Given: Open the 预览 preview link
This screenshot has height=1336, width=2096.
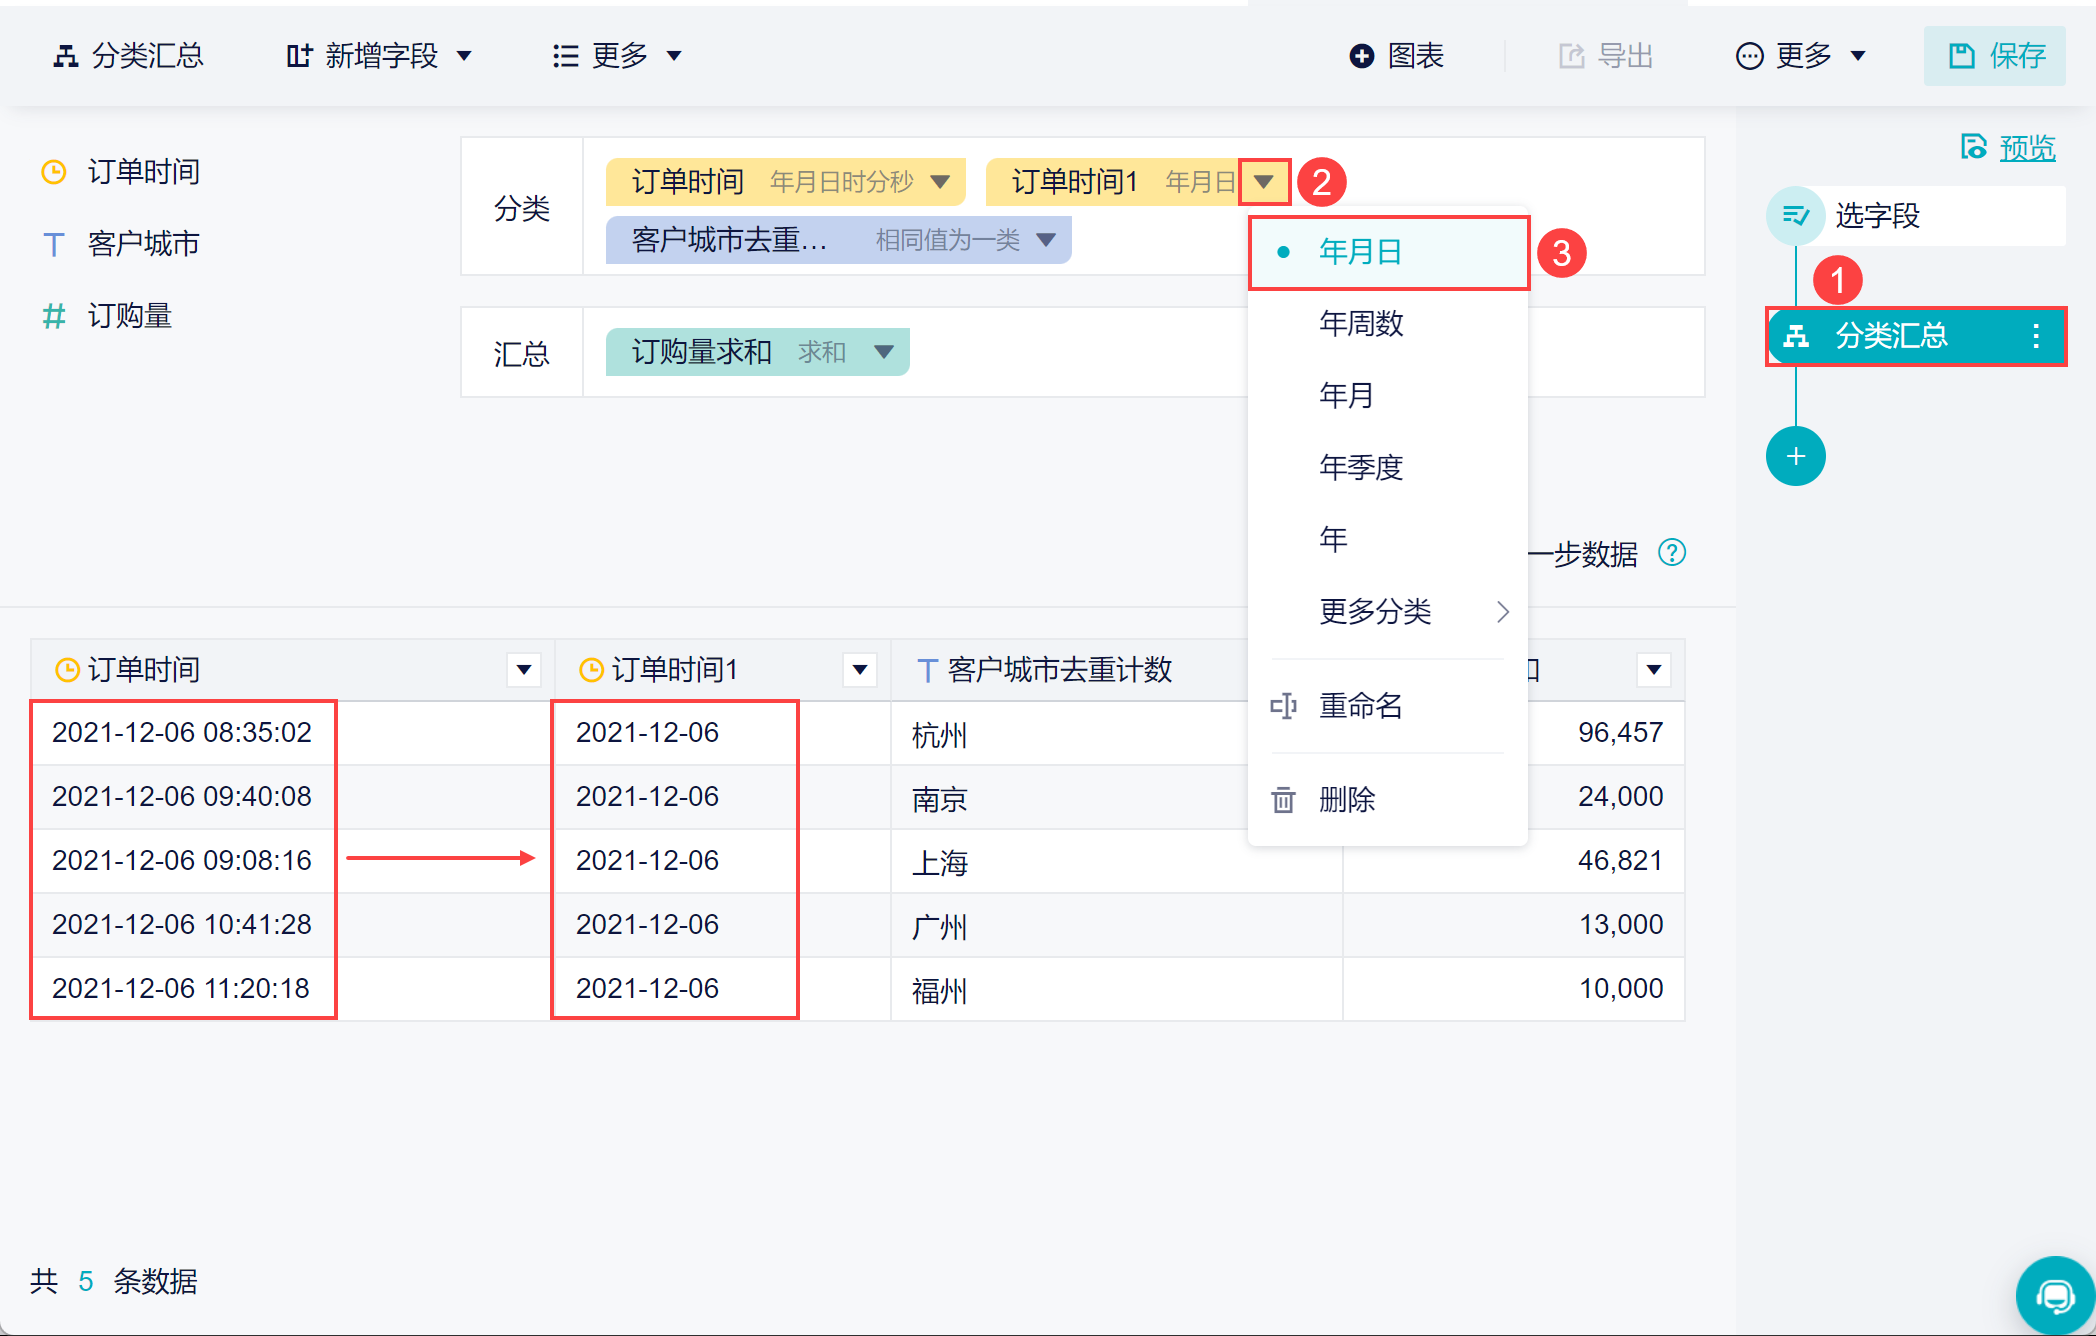Looking at the screenshot, I should 2026,148.
